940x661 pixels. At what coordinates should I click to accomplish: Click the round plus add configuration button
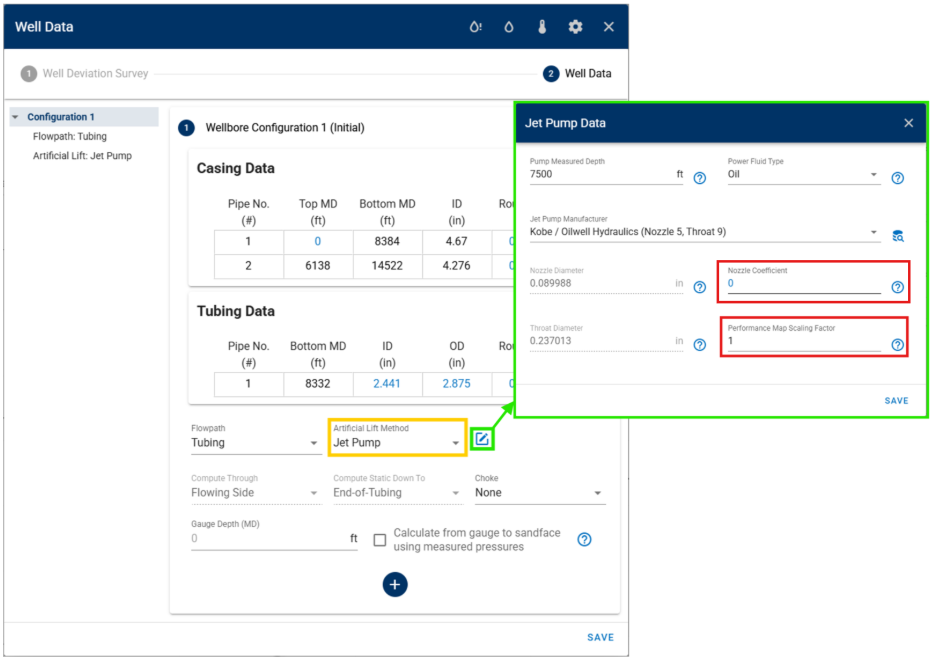(395, 584)
